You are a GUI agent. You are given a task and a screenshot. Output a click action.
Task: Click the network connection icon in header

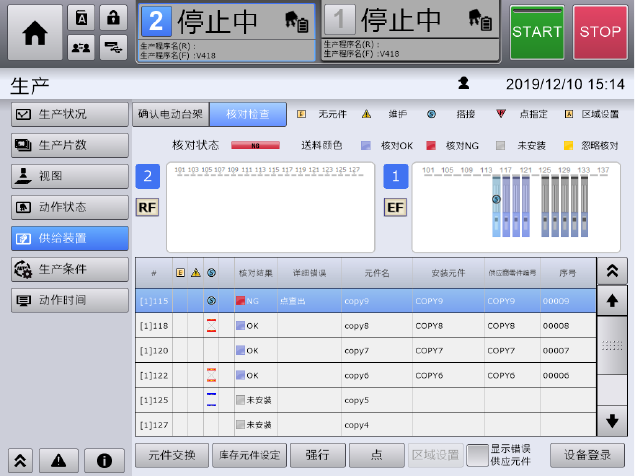[x=113, y=47]
